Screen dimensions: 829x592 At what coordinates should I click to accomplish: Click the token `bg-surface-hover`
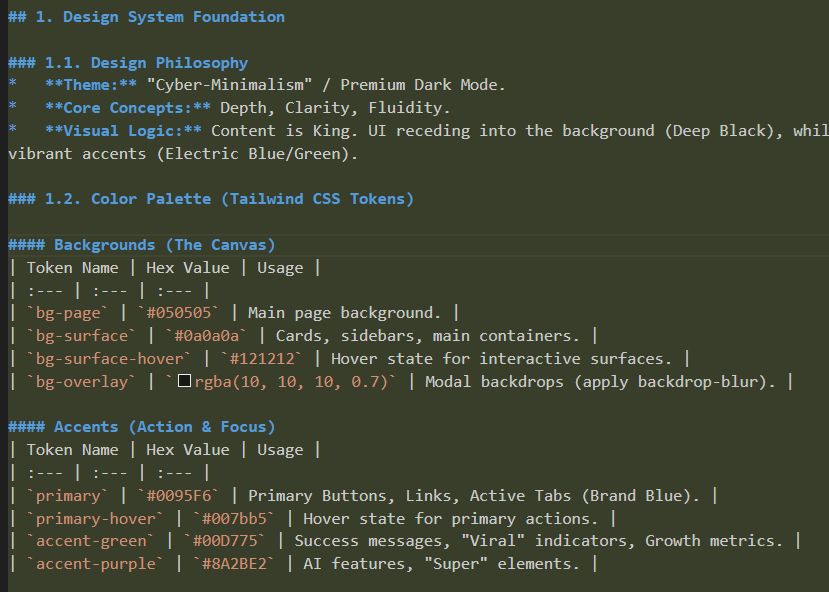tap(109, 359)
